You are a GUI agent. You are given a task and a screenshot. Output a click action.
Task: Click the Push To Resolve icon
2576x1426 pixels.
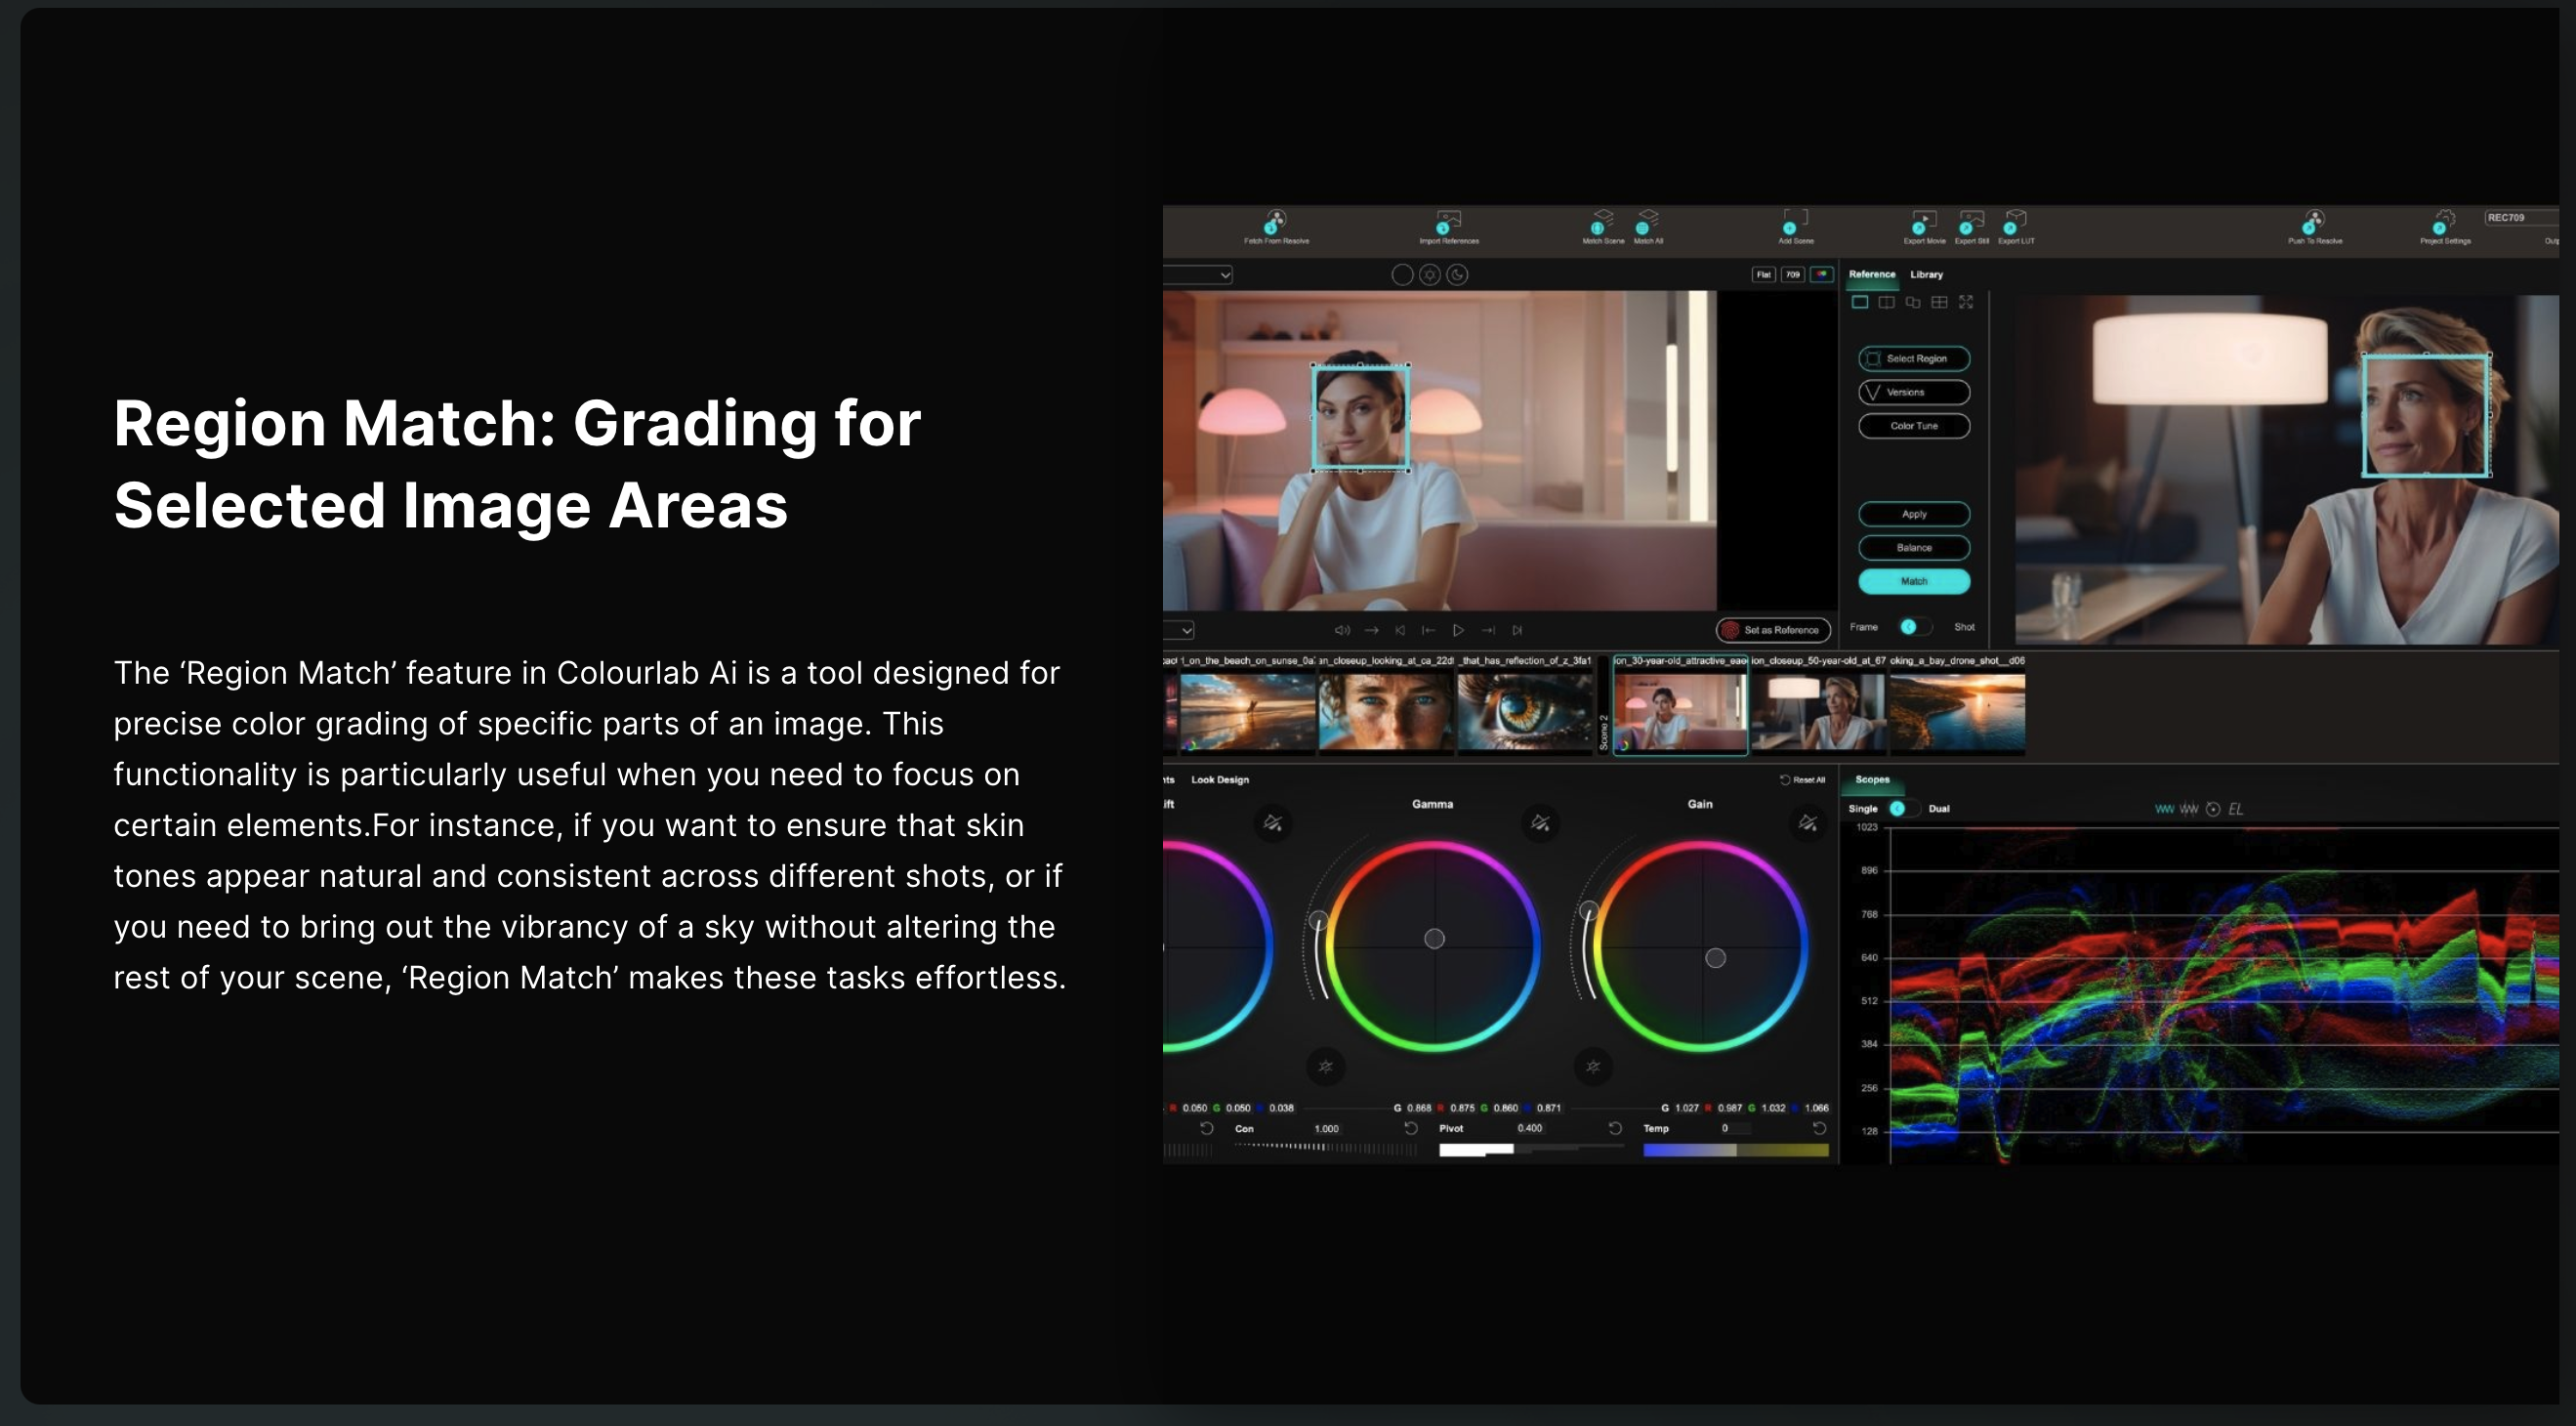pos(2314,221)
